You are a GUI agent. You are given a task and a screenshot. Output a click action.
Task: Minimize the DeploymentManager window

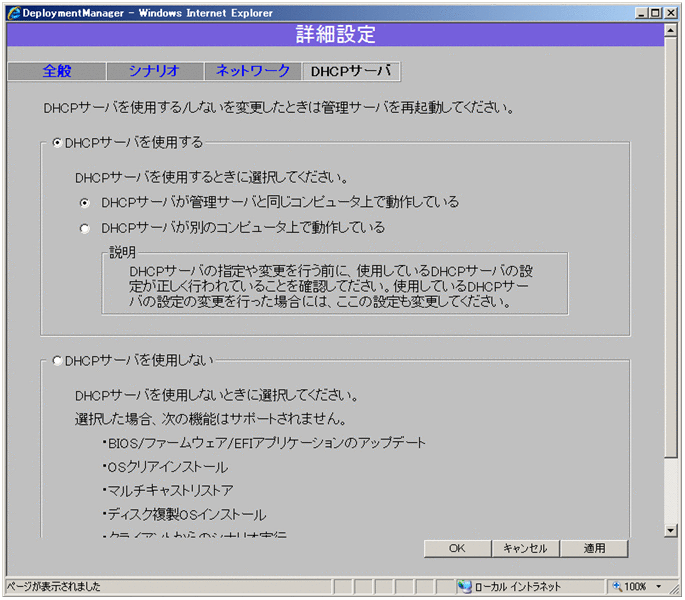pyautogui.click(x=641, y=13)
